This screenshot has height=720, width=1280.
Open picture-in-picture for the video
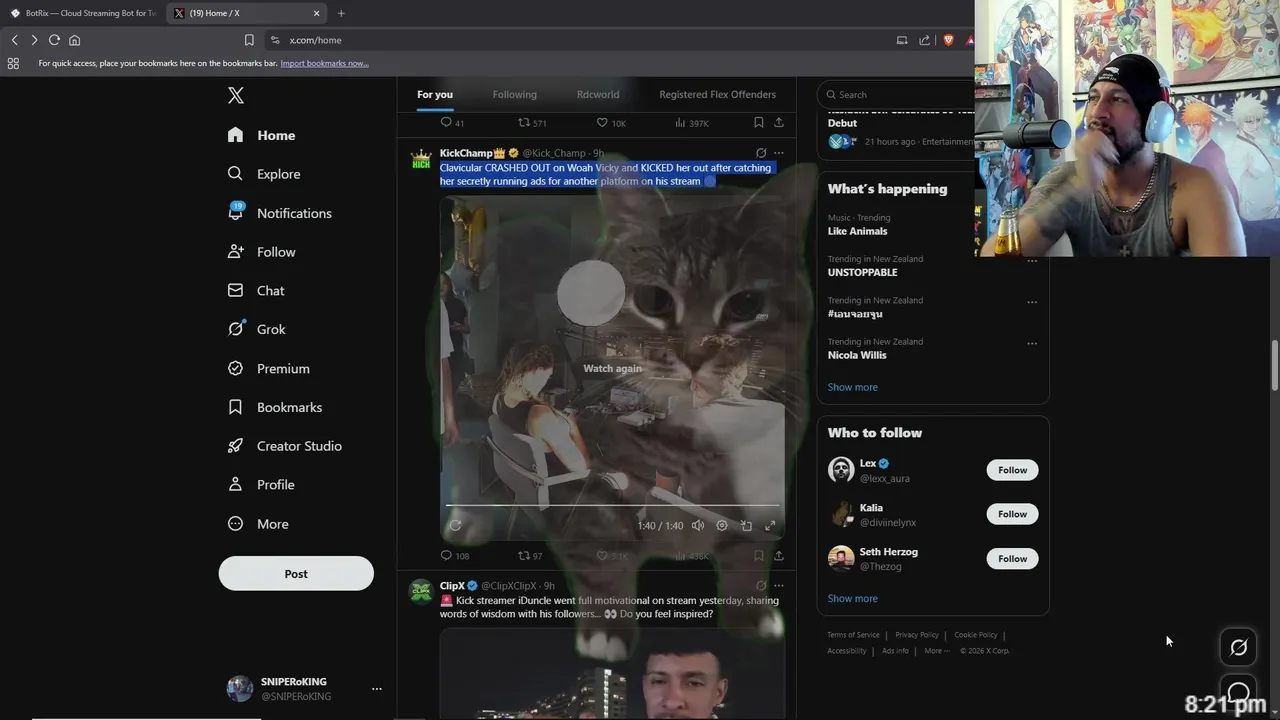tap(746, 525)
